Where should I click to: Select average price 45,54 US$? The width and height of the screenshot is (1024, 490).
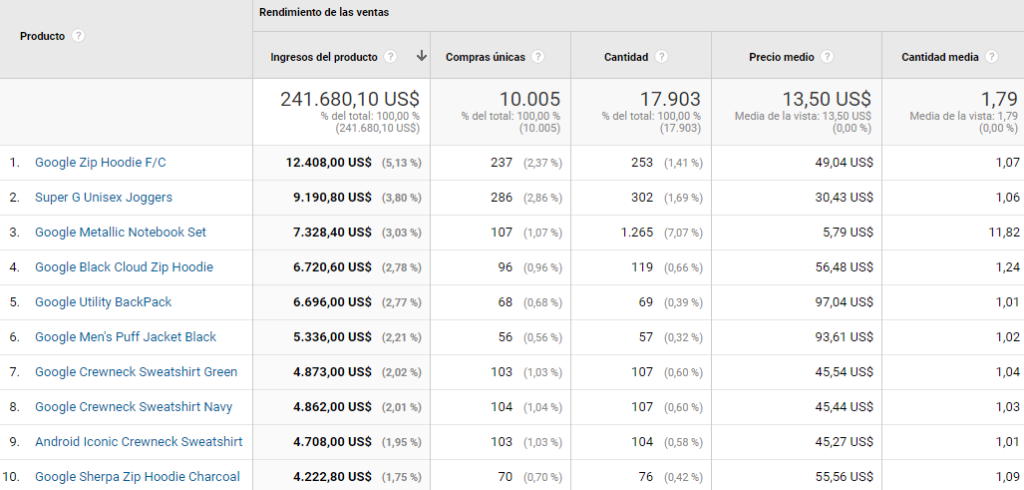(844, 372)
